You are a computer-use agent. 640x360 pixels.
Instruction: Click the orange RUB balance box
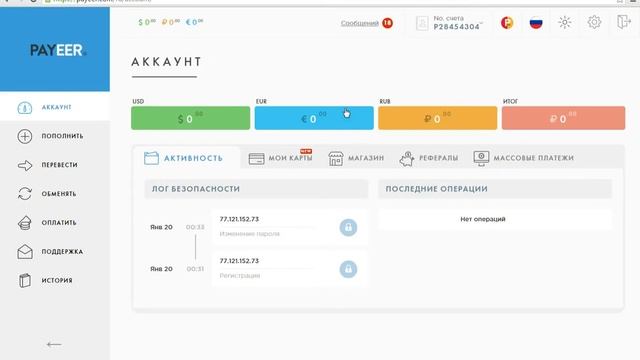tap(438, 118)
